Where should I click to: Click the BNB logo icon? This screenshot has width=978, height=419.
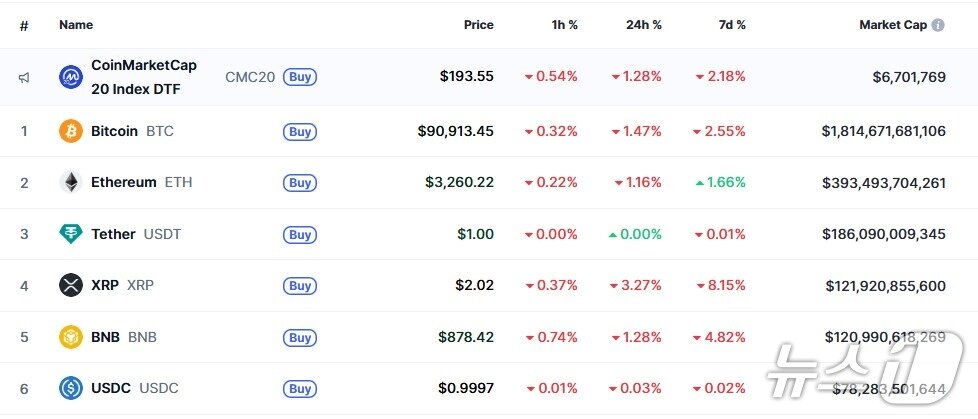tap(71, 337)
